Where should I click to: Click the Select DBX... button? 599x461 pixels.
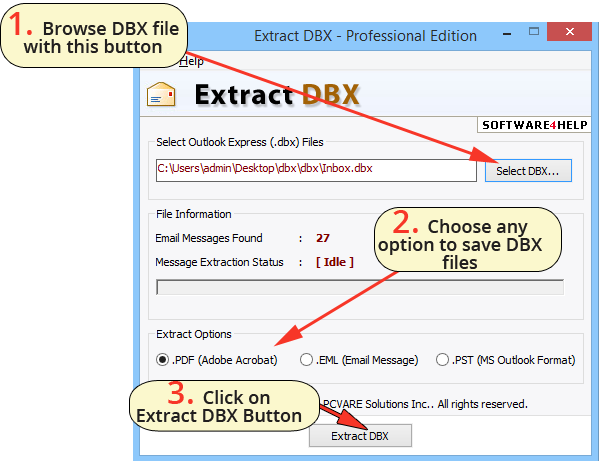528,171
